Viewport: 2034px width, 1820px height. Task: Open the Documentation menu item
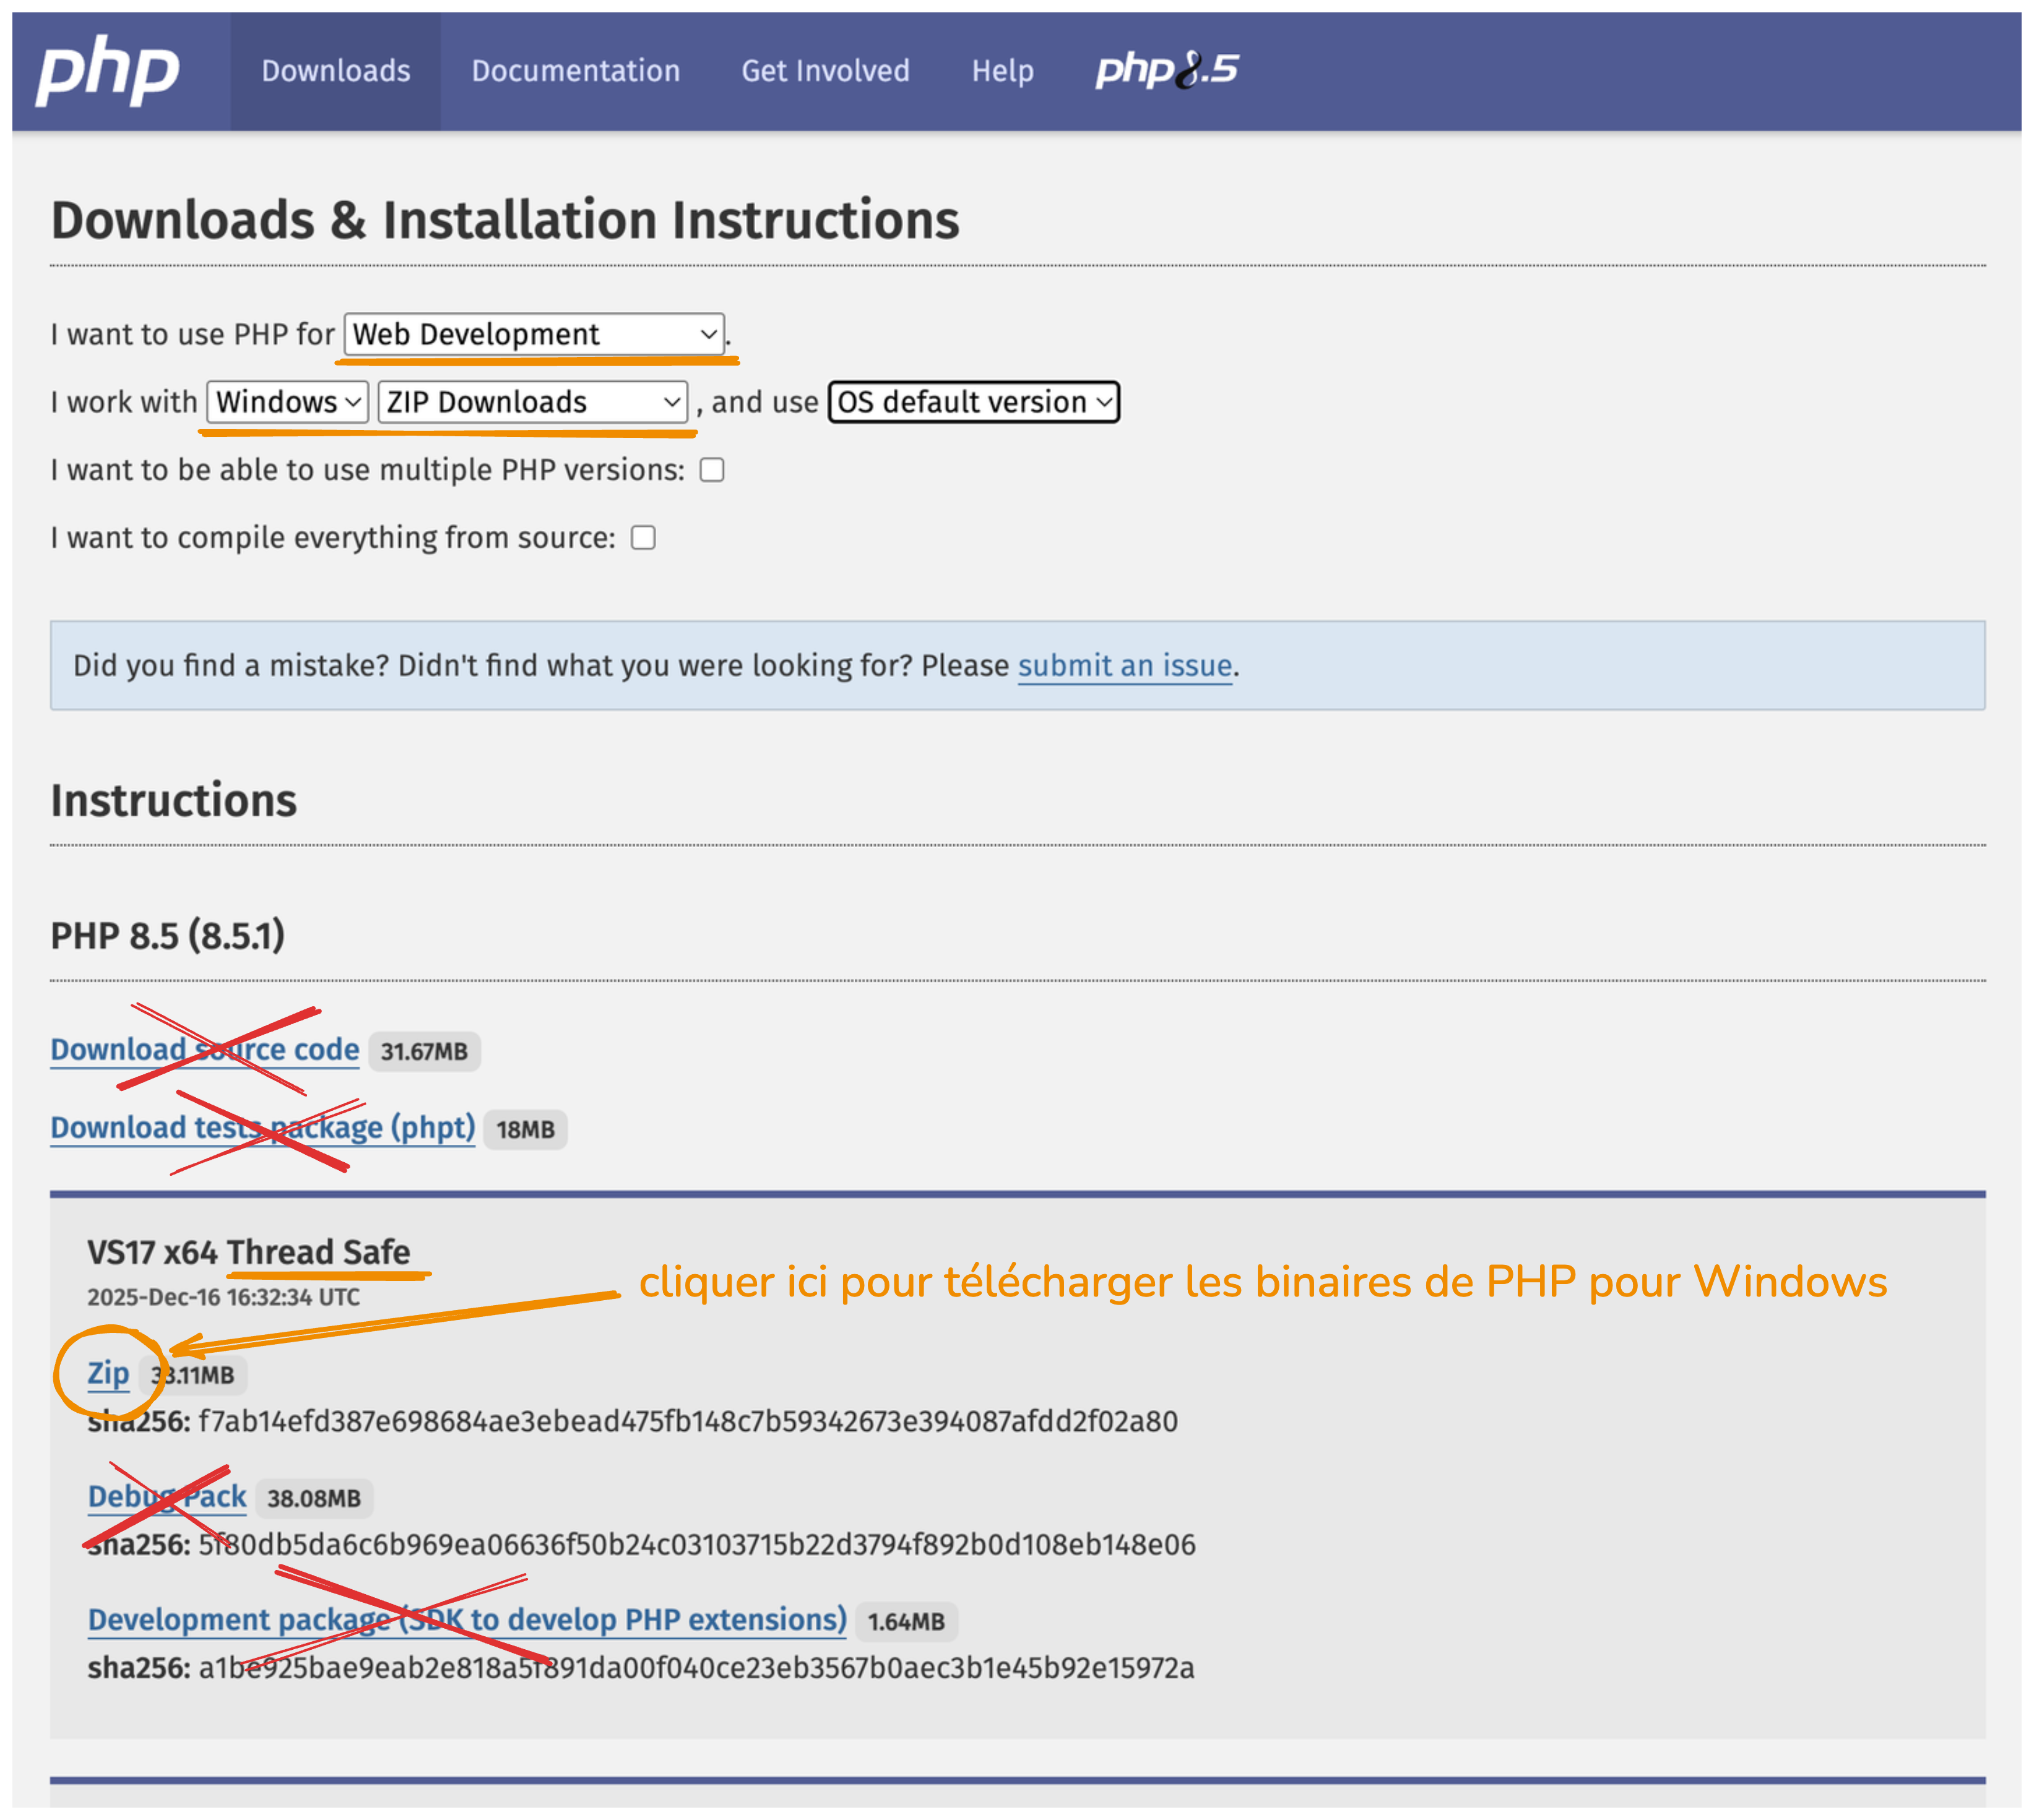(x=575, y=71)
